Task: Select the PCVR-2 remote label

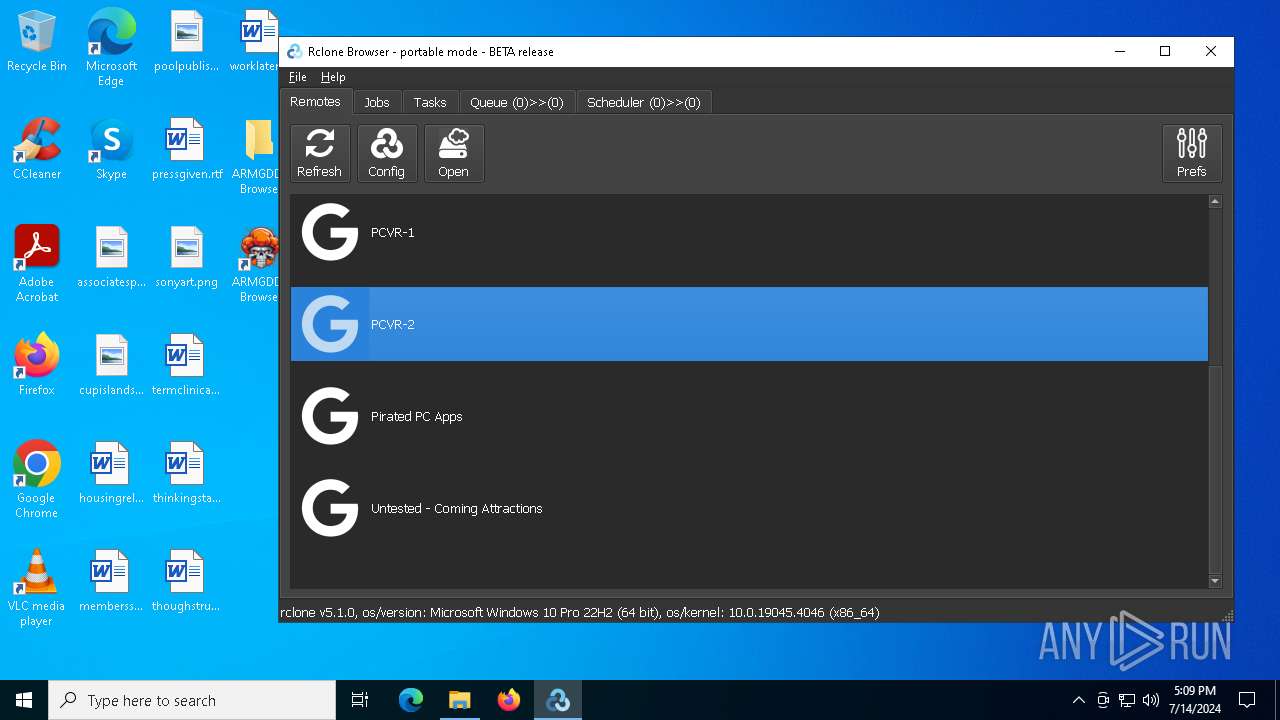Action: pyautogui.click(x=393, y=324)
